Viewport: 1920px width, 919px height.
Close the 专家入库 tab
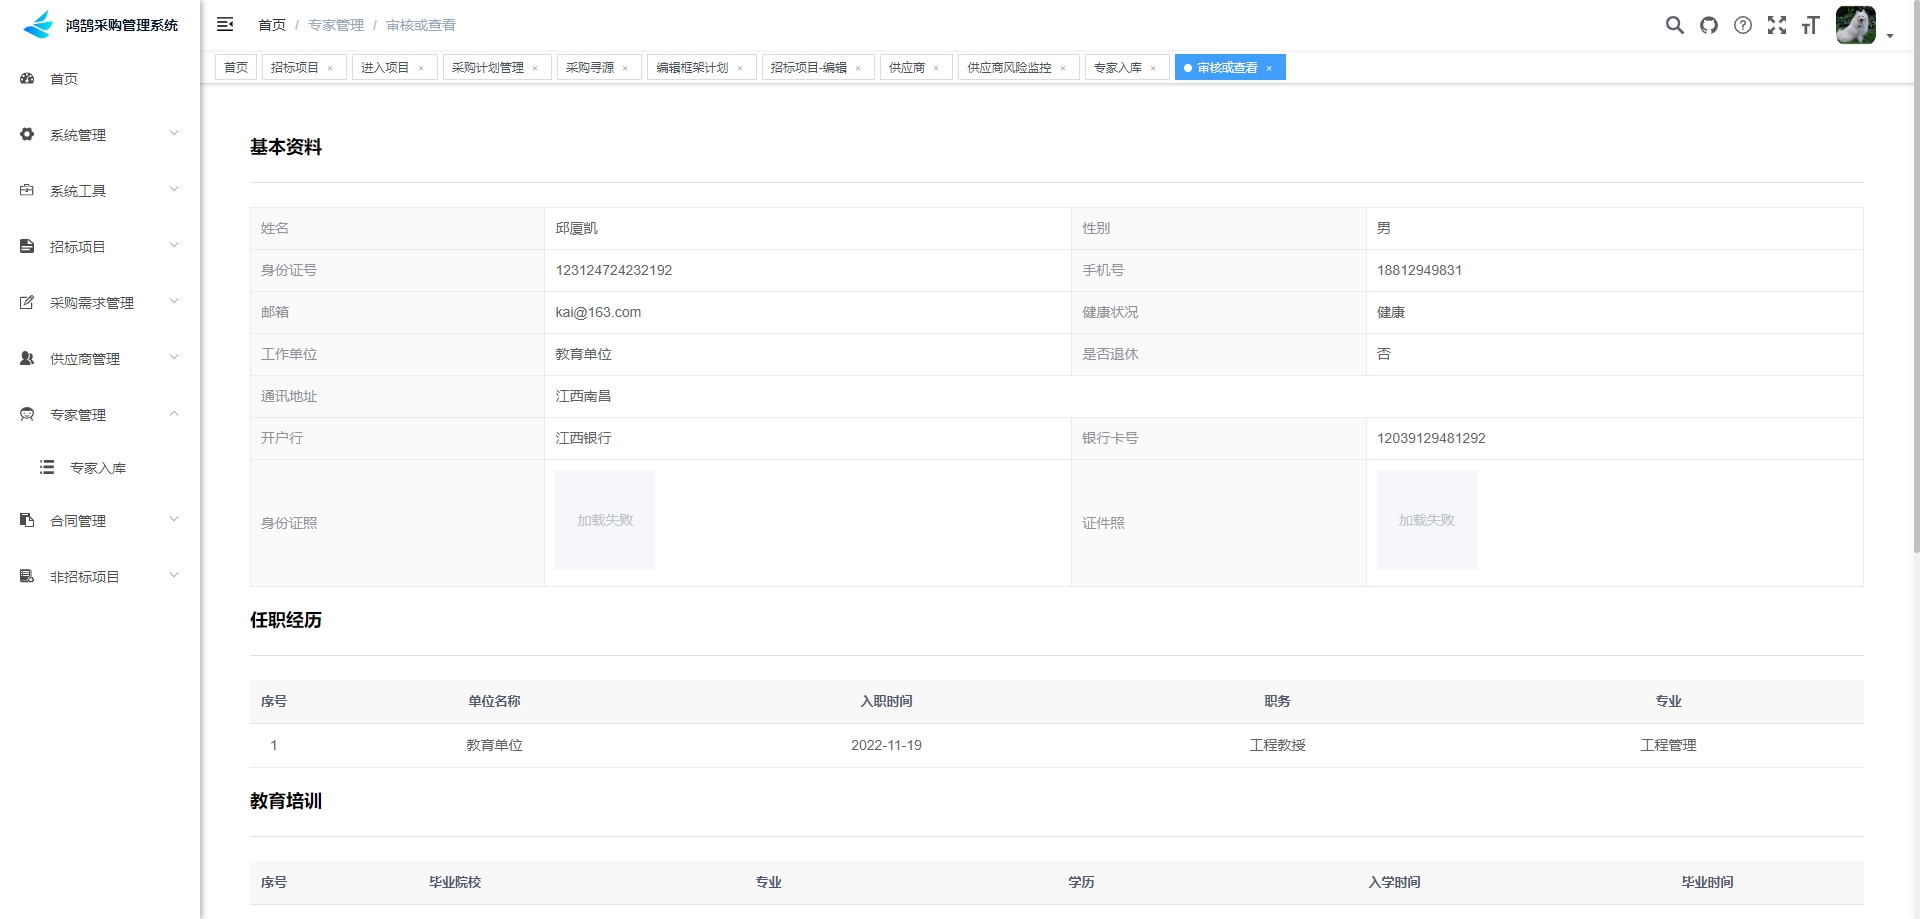pyautogui.click(x=1153, y=68)
